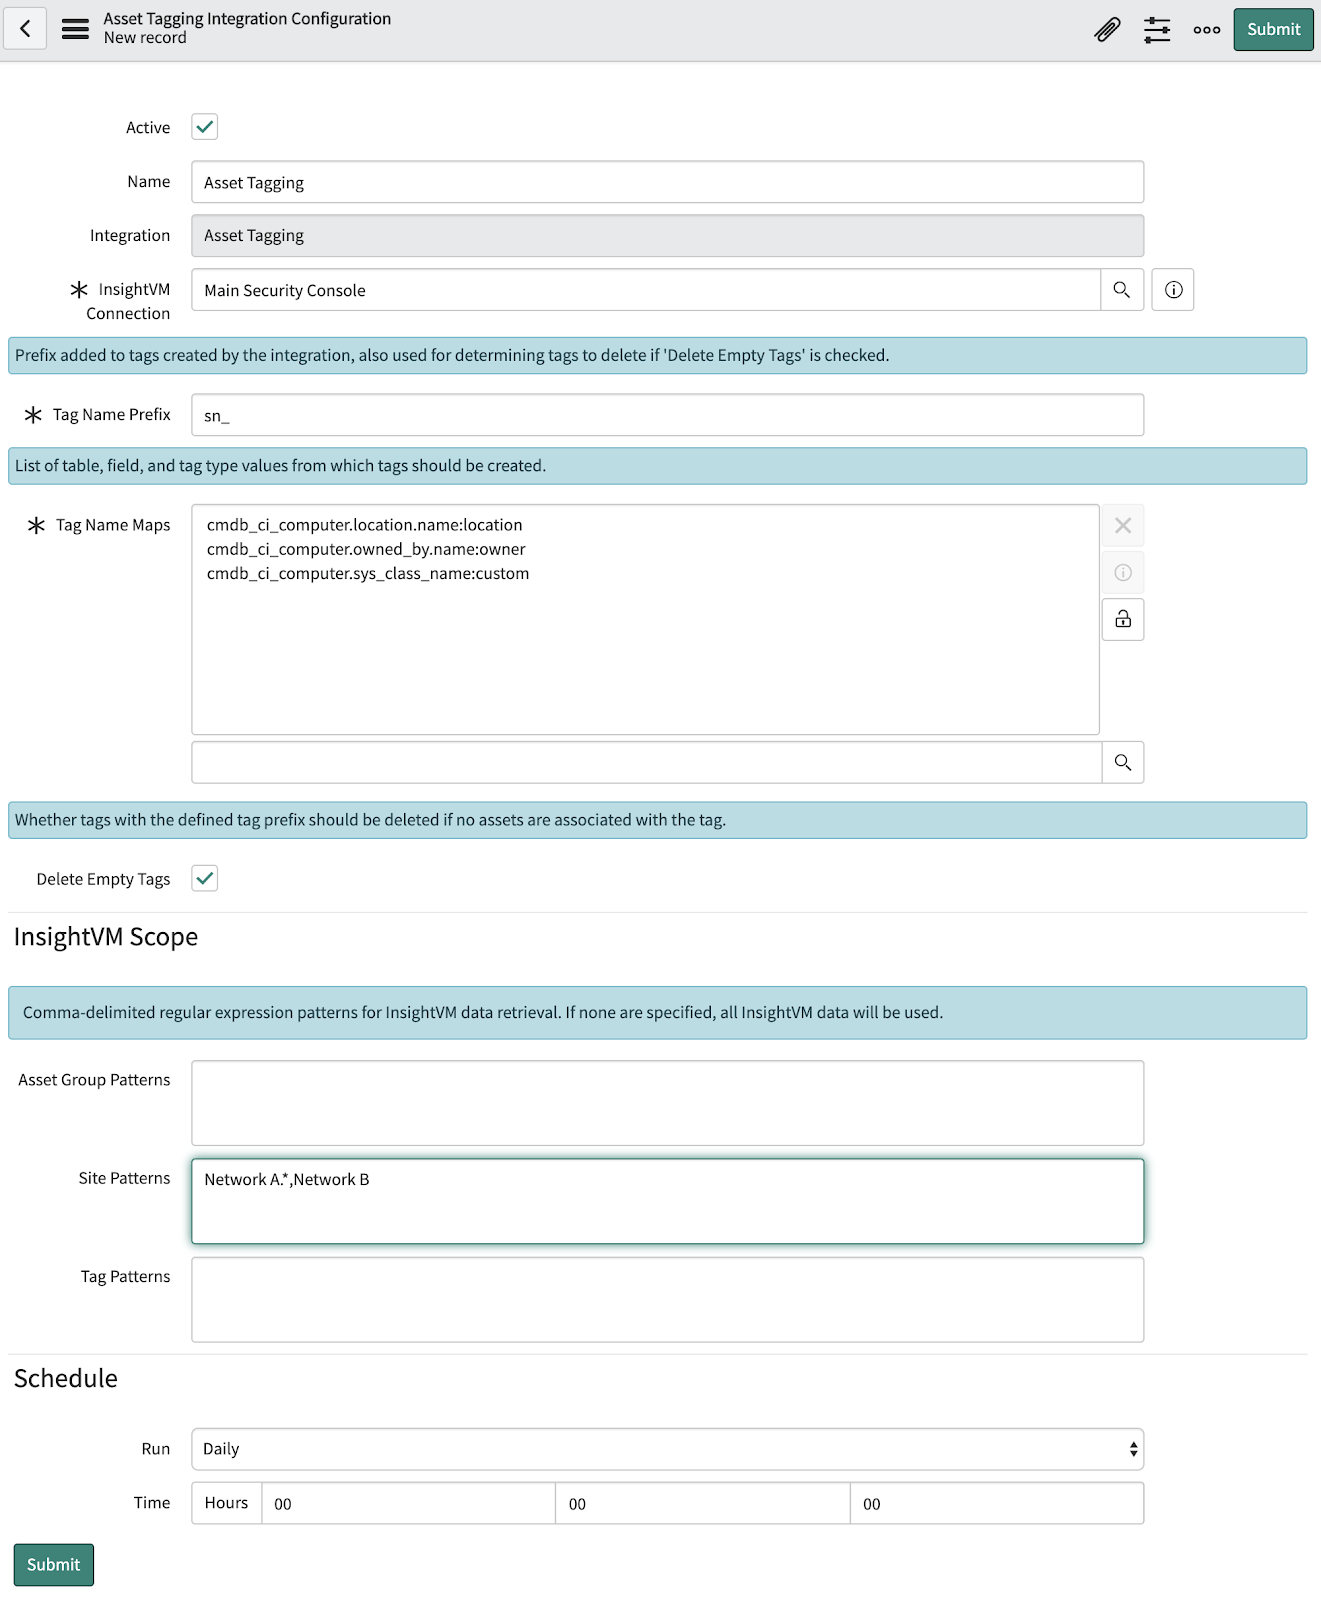Click the bottom Submit button
Screen dimensions: 1321x1600
(x=54, y=1565)
